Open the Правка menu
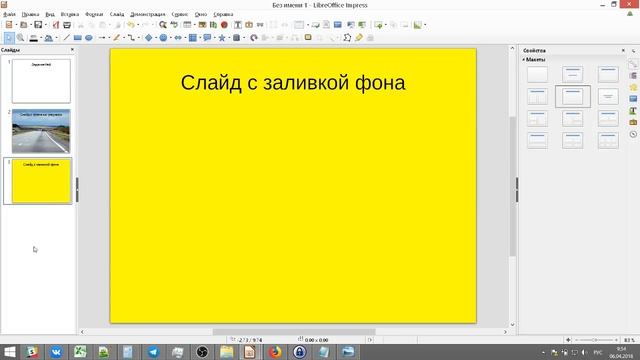This screenshot has width=640, height=360. click(x=30, y=14)
